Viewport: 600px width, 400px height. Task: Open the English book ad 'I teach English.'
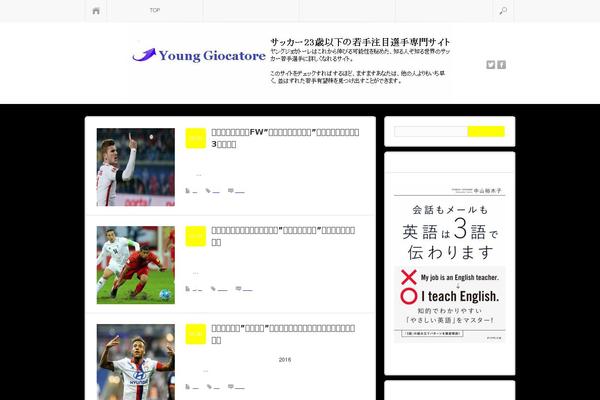(x=450, y=264)
